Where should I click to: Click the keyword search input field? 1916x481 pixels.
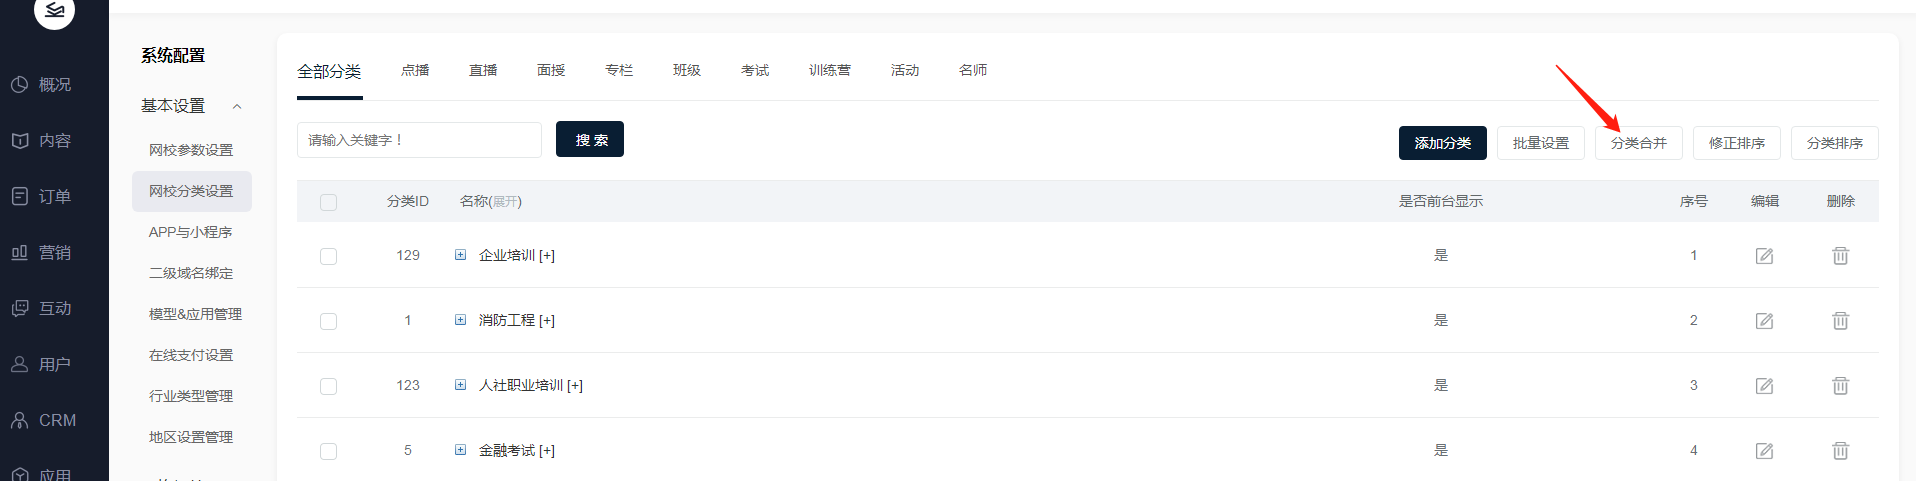coord(419,140)
